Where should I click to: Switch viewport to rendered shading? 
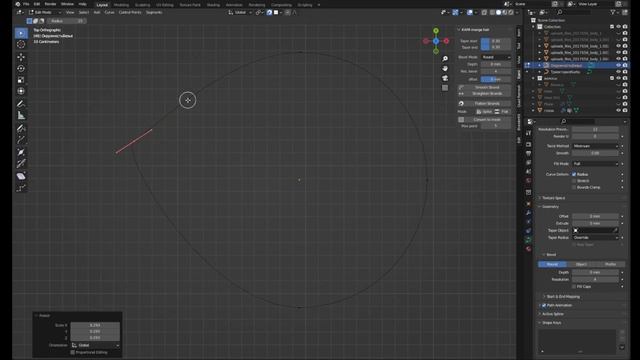point(511,13)
